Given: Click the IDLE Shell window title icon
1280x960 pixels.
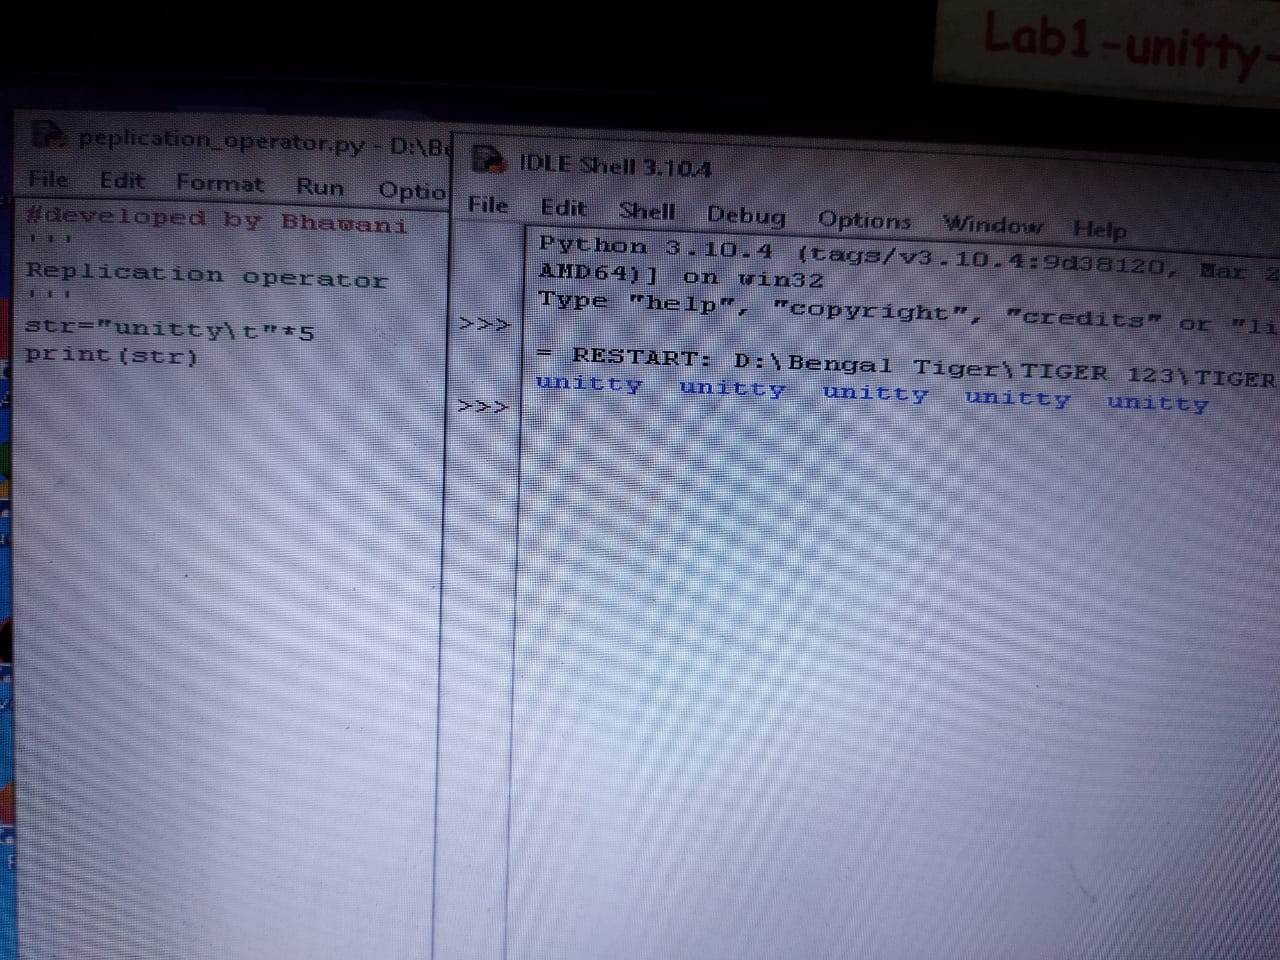Looking at the screenshot, I should [x=489, y=159].
